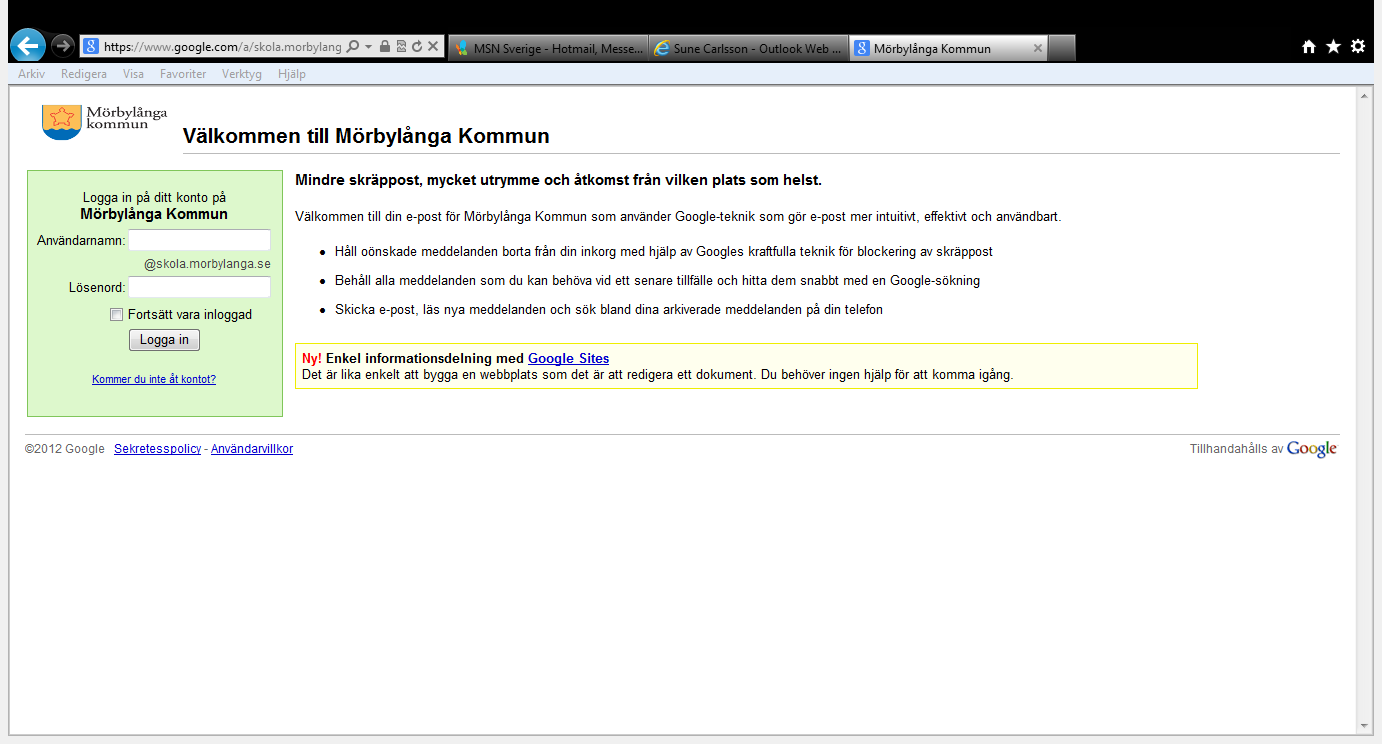Screen dimensions: 1382x744
Task: Open the Tools gear icon
Action: [x=1358, y=46]
